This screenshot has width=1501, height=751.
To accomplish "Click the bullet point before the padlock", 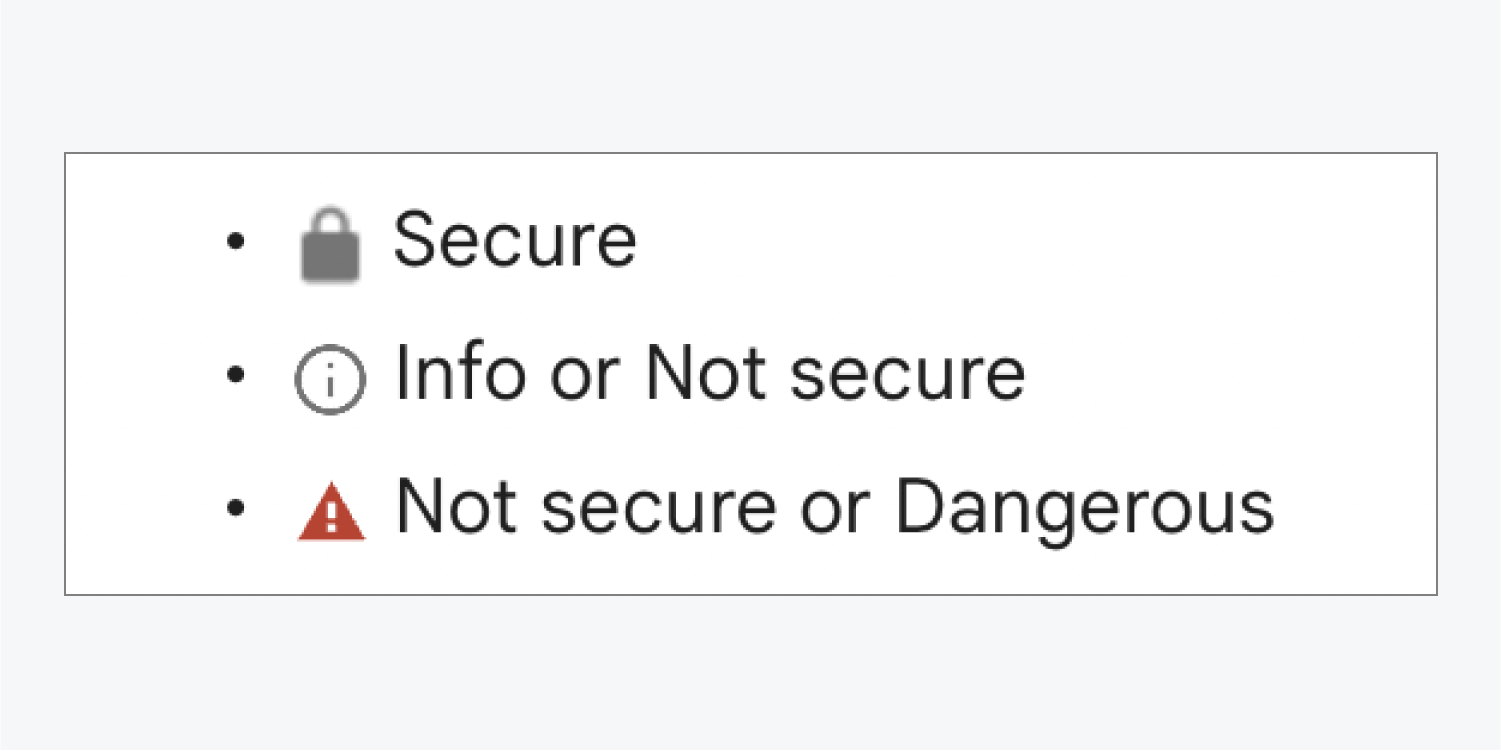I will click(236, 241).
